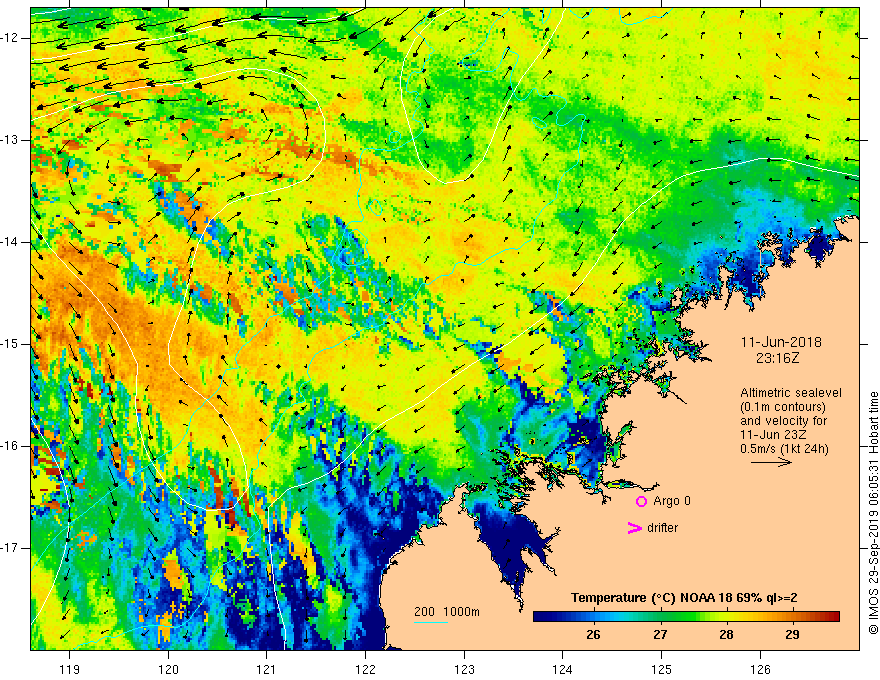Image resolution: width=880 pixels, height=680 pixels.
Task: Click the magenta drifter arrowhead legend marker
Action: [x=634, y=528]
